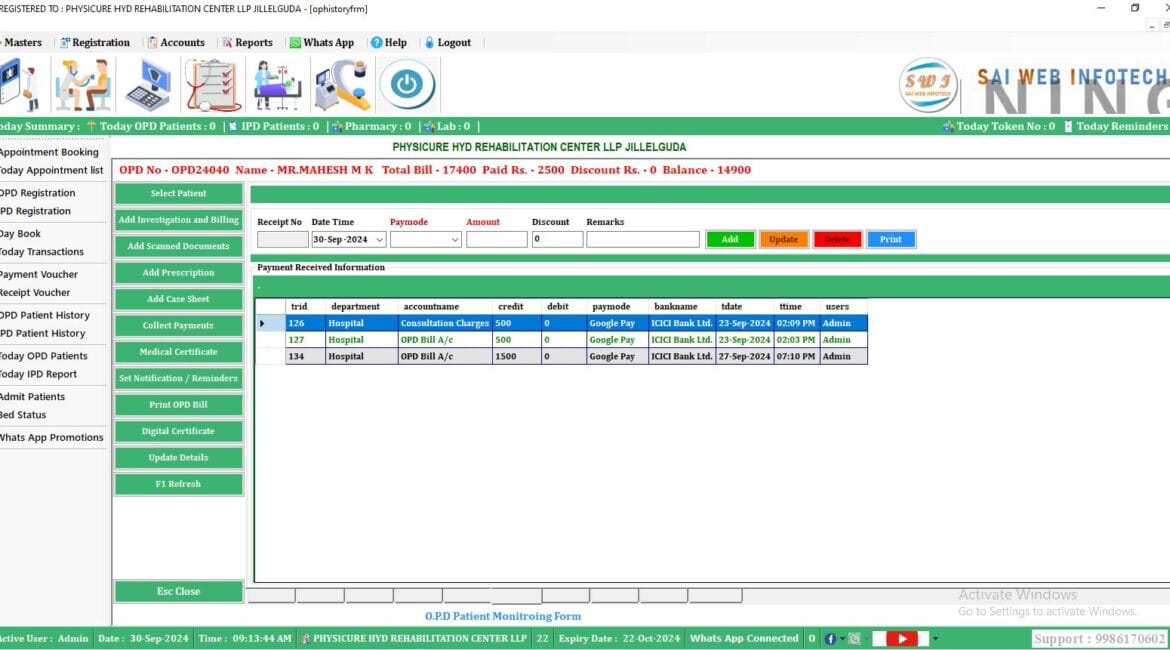Click the Esc Close button
The width and height of the screenshot is (1170, 650).
pos(178,591)
